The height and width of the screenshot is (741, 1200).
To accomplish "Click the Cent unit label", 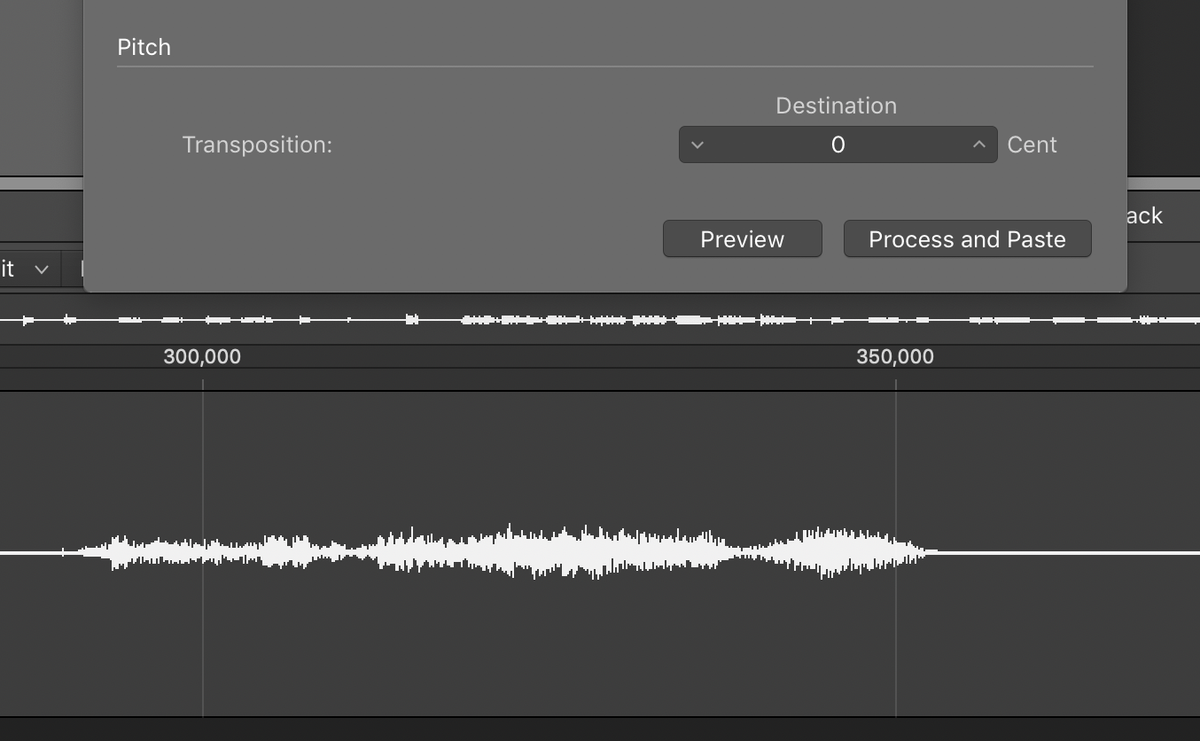I will tap(1034, 144).
